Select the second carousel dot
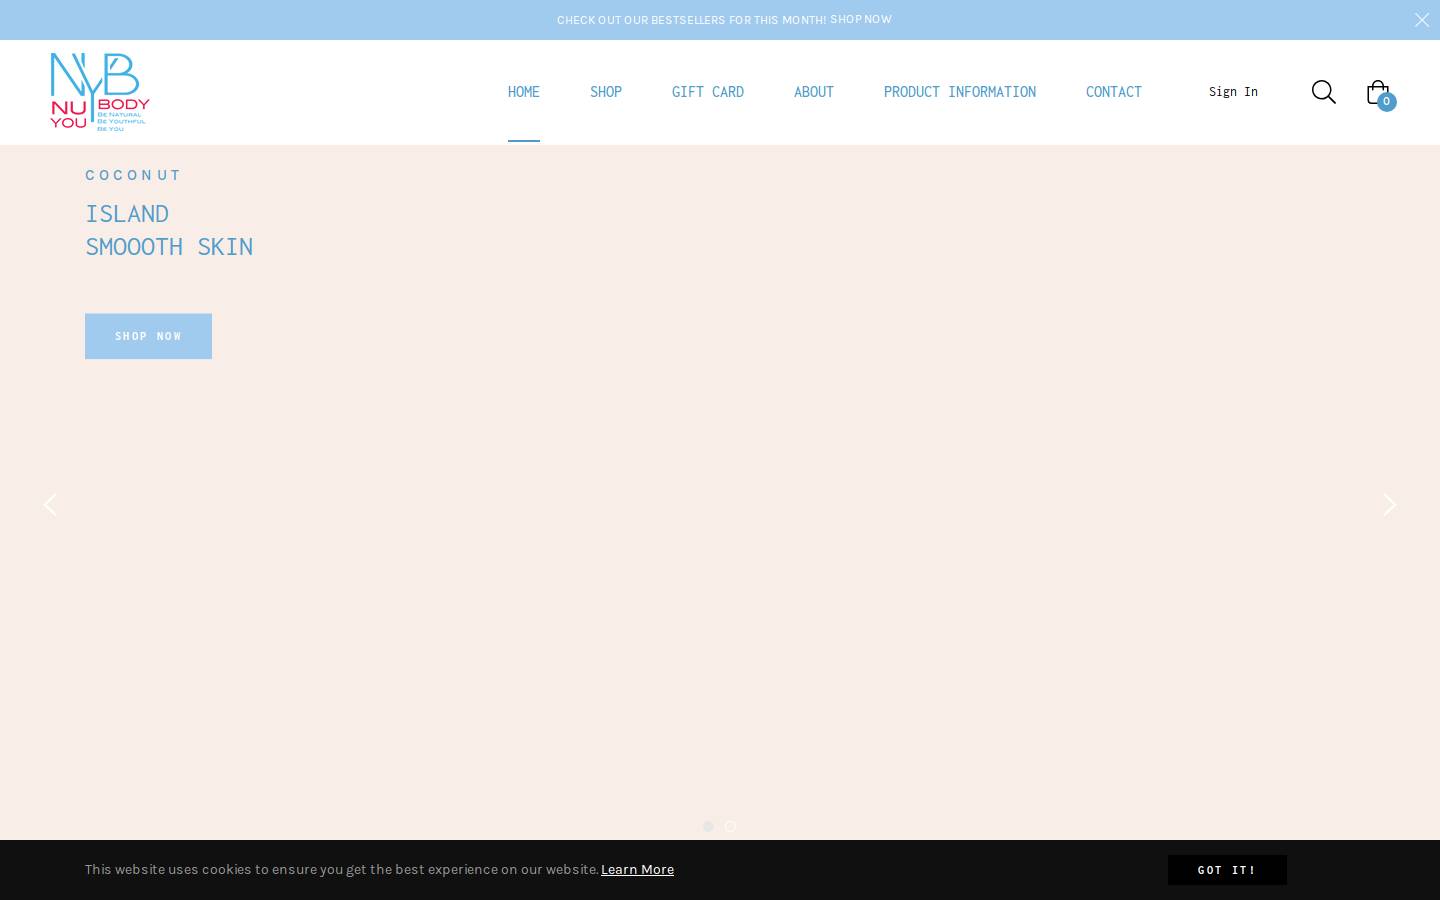 click(x=730, y=826)
